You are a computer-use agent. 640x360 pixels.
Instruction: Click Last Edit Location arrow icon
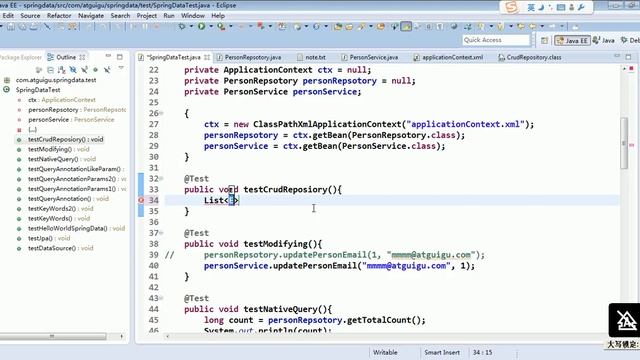click(521, 27)
